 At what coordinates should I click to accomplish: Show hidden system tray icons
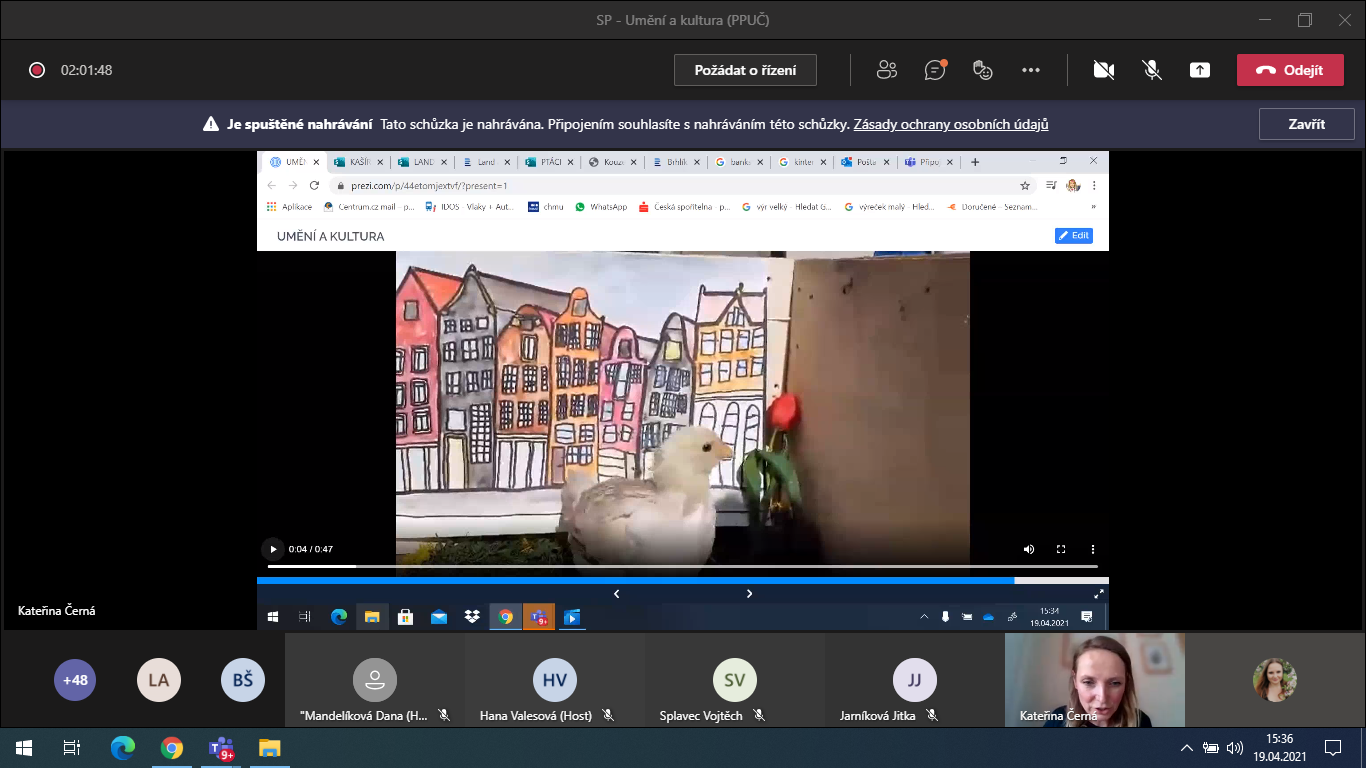tap(1187, 747)
